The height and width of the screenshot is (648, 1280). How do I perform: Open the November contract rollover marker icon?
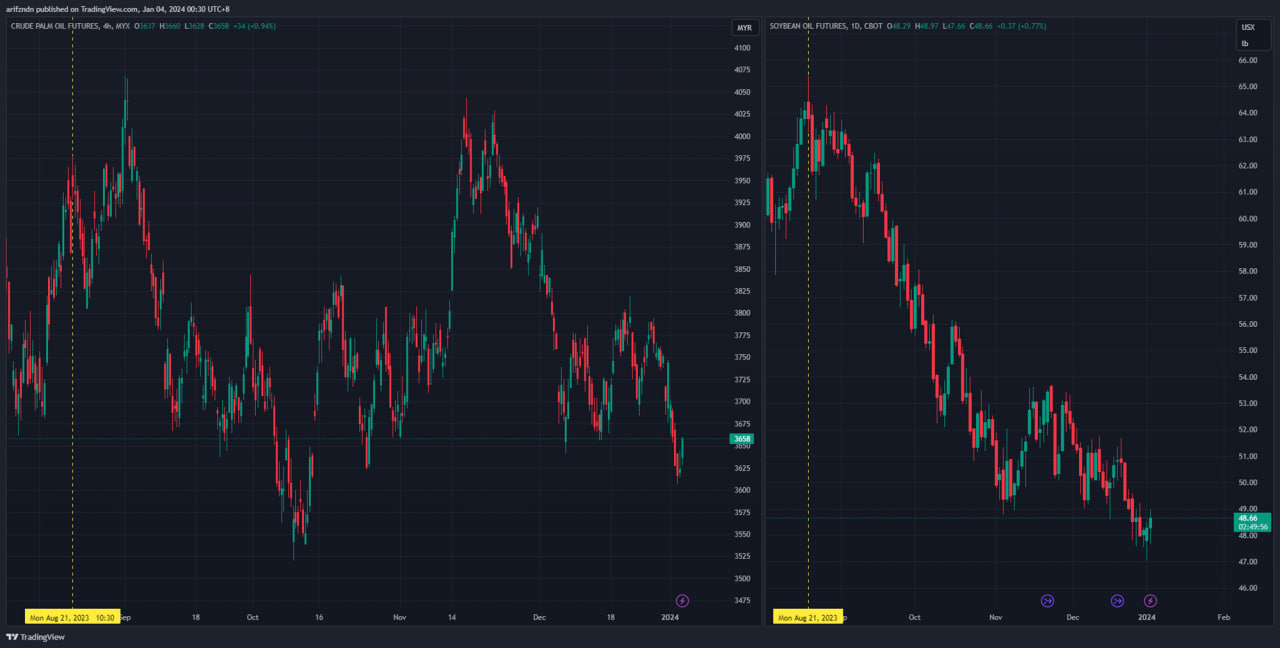point(1047,601)
